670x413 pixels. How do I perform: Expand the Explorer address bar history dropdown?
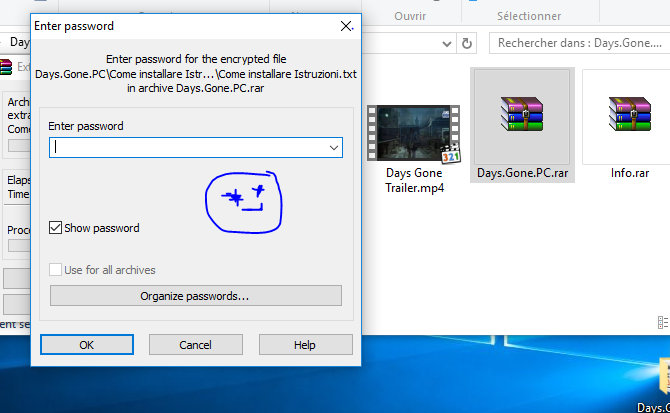[447, 43]
